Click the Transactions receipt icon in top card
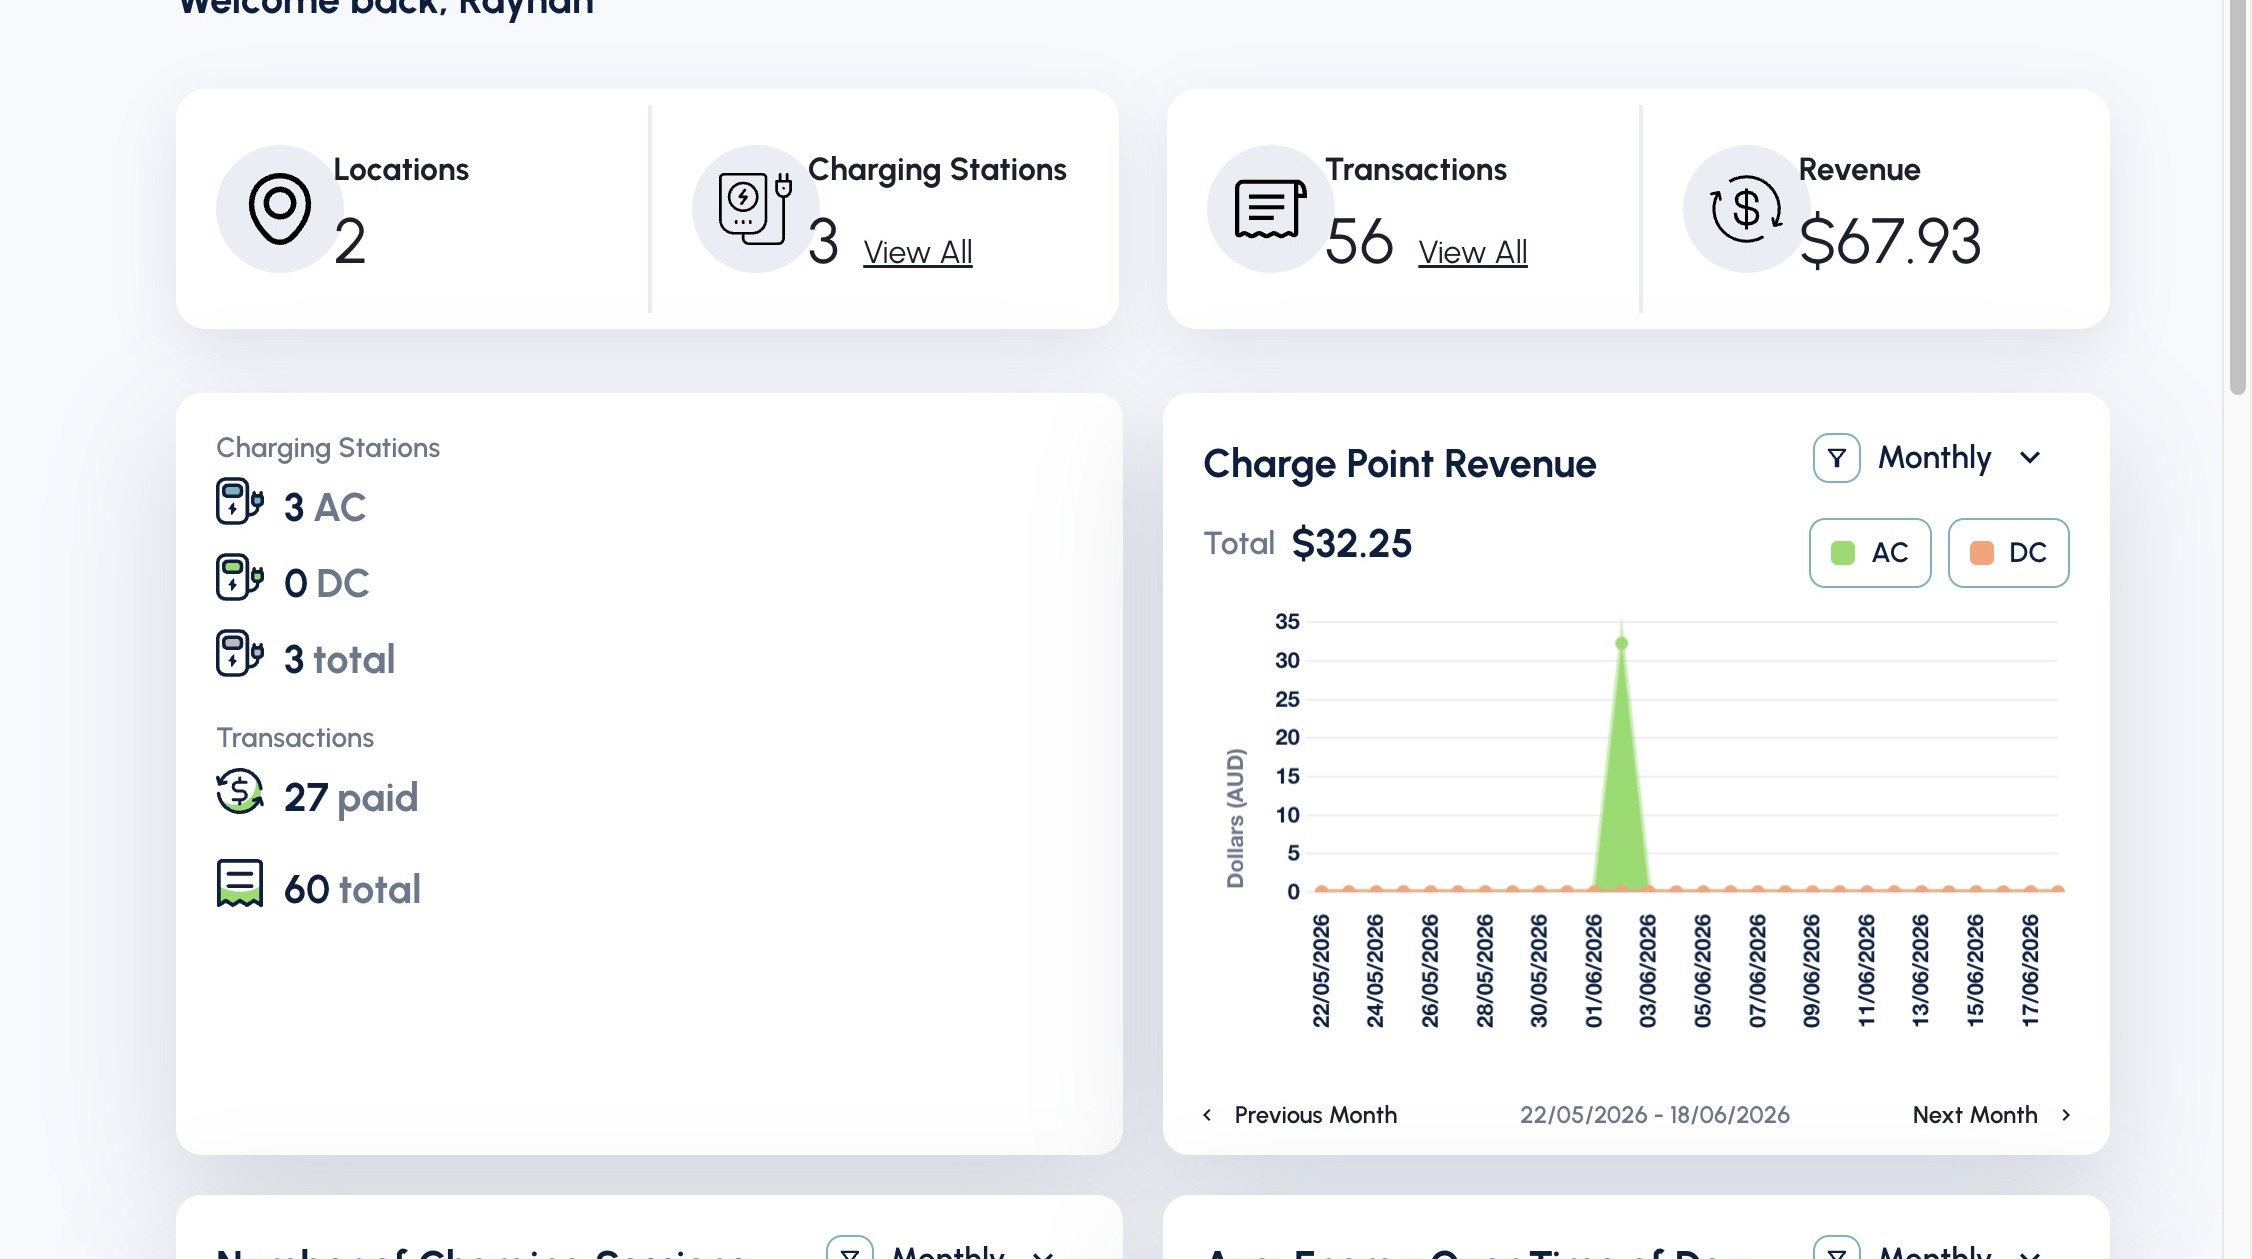This screenshot has width=2252, height=1259. coord(1270,209)
